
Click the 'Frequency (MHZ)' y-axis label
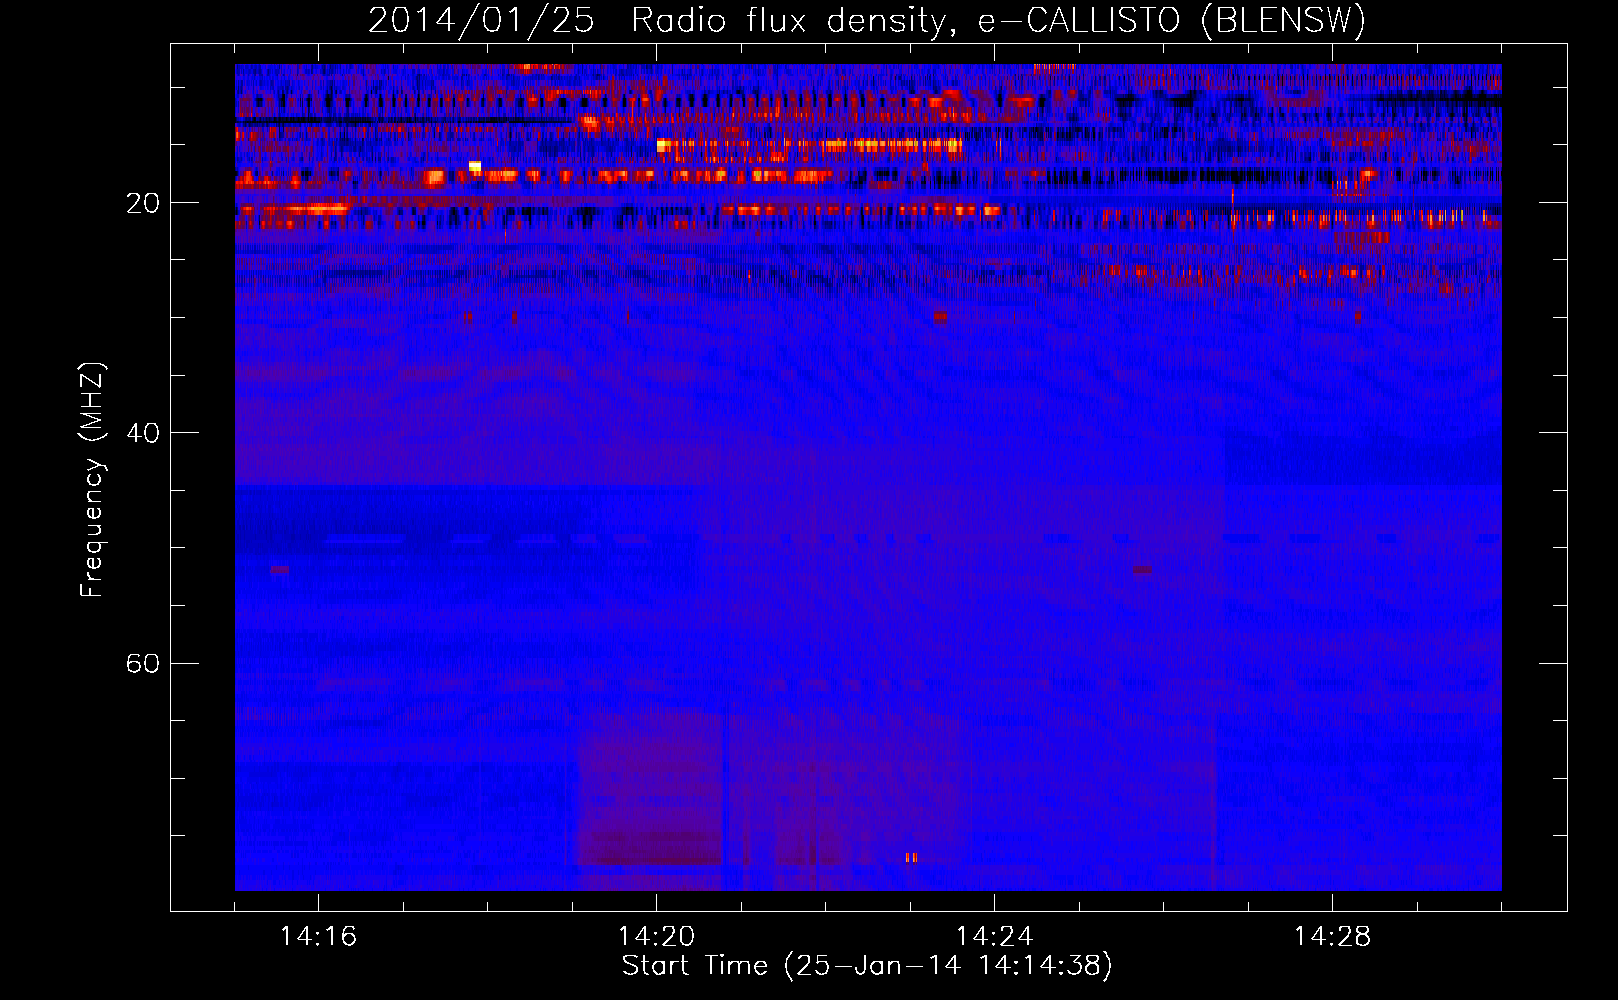pos(92,480)
